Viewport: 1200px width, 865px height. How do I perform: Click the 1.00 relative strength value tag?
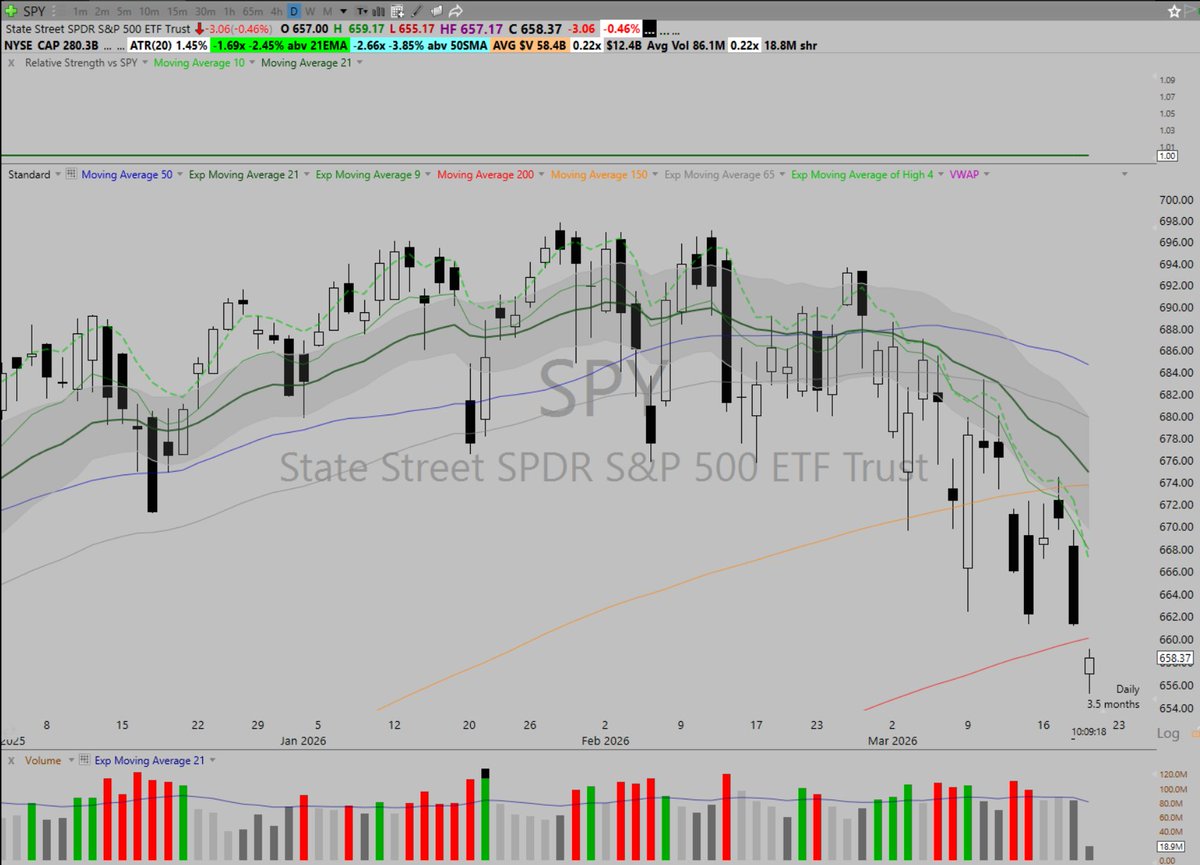[1166, 156]
